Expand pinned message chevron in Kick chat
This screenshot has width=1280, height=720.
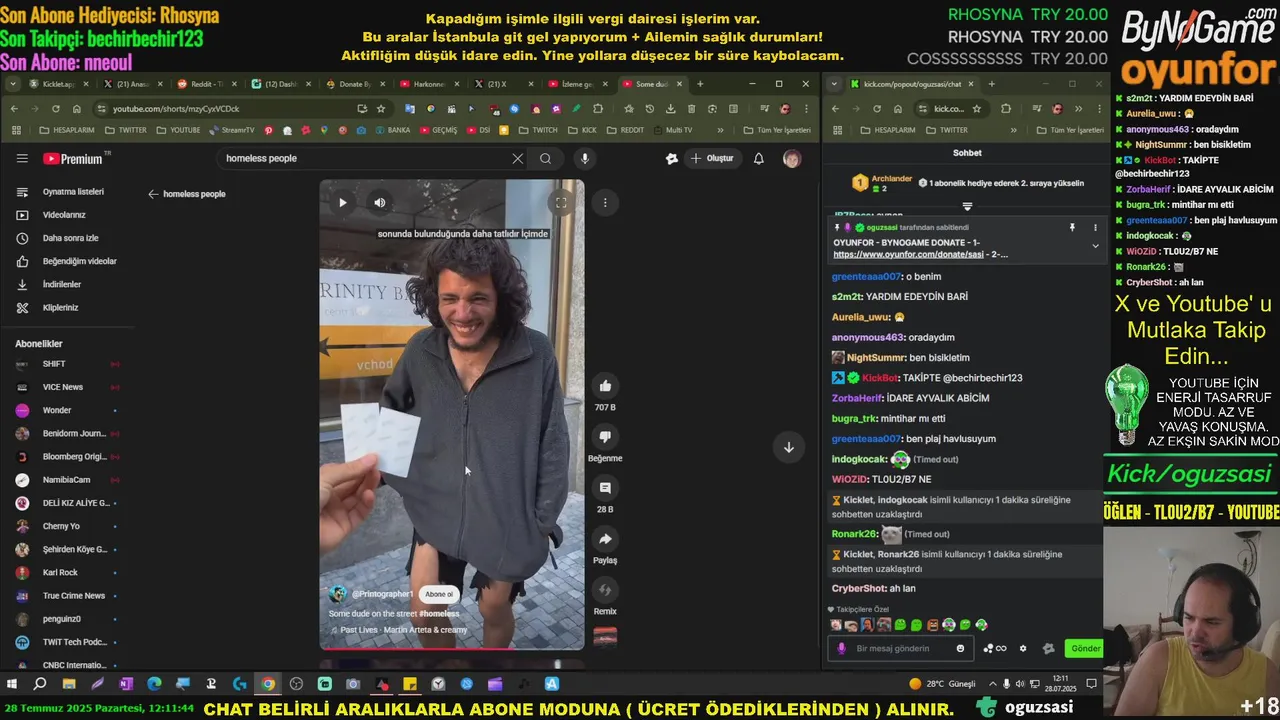(1095, 246)
